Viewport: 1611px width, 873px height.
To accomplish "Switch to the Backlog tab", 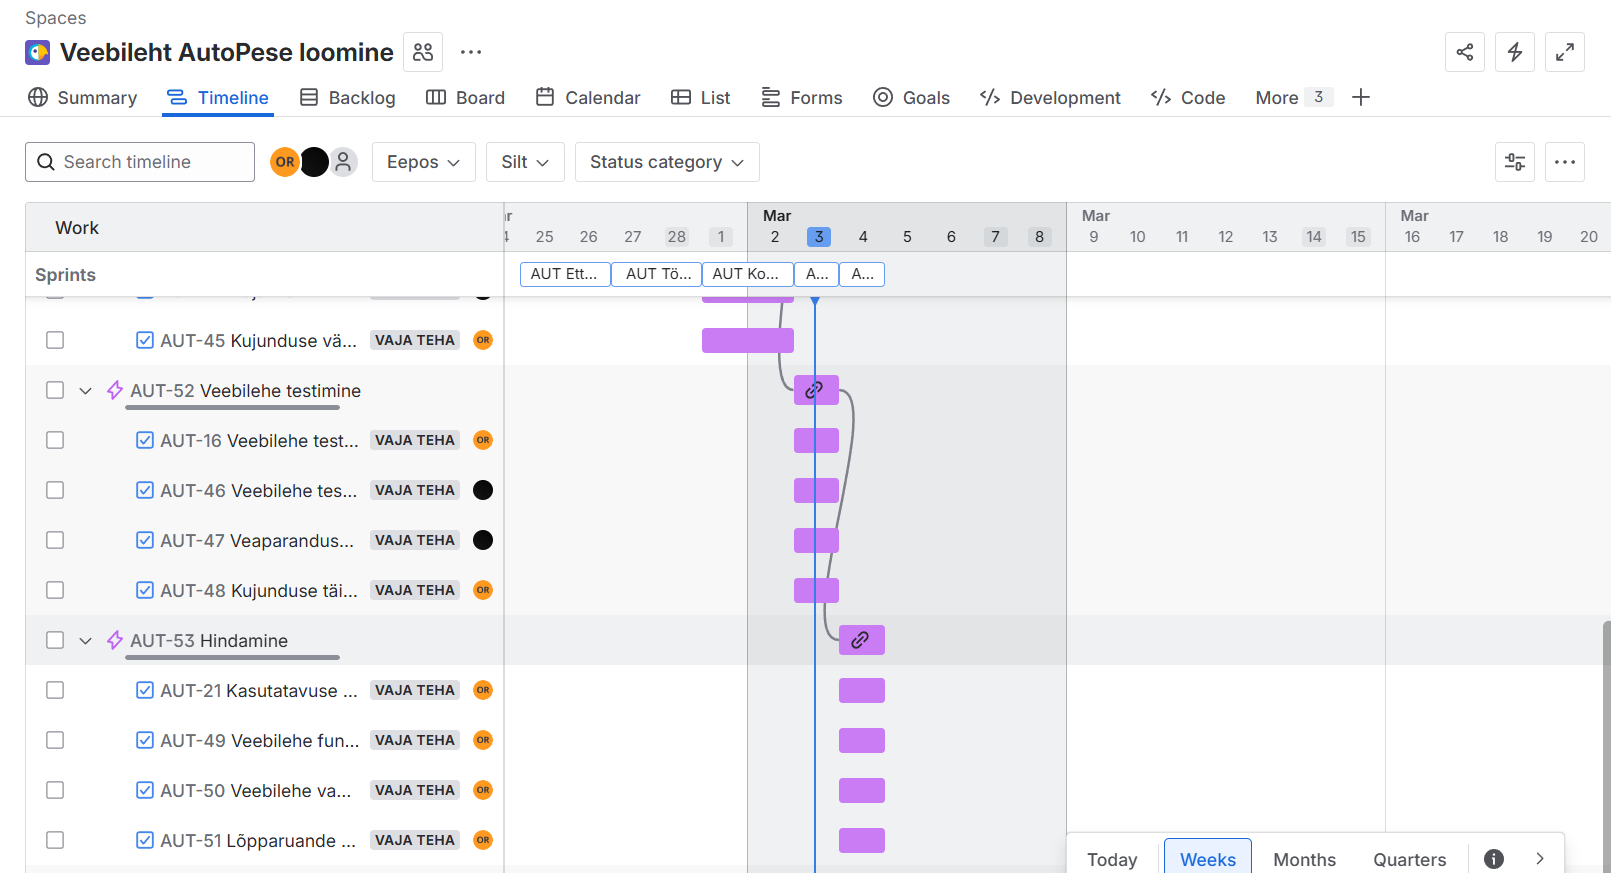I will [x=348, y=97].
